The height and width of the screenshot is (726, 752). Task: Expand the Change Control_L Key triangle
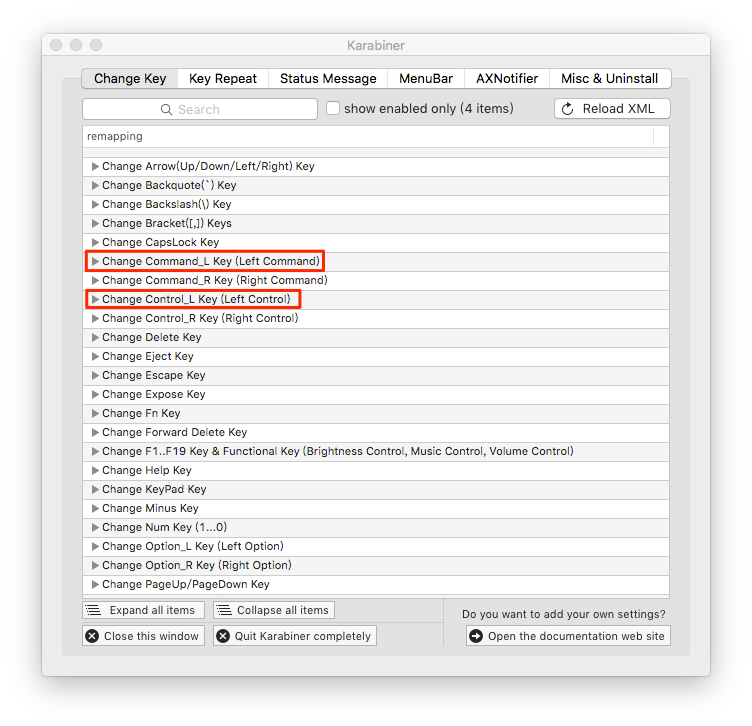pyautogui.click(x=95, y=299)
